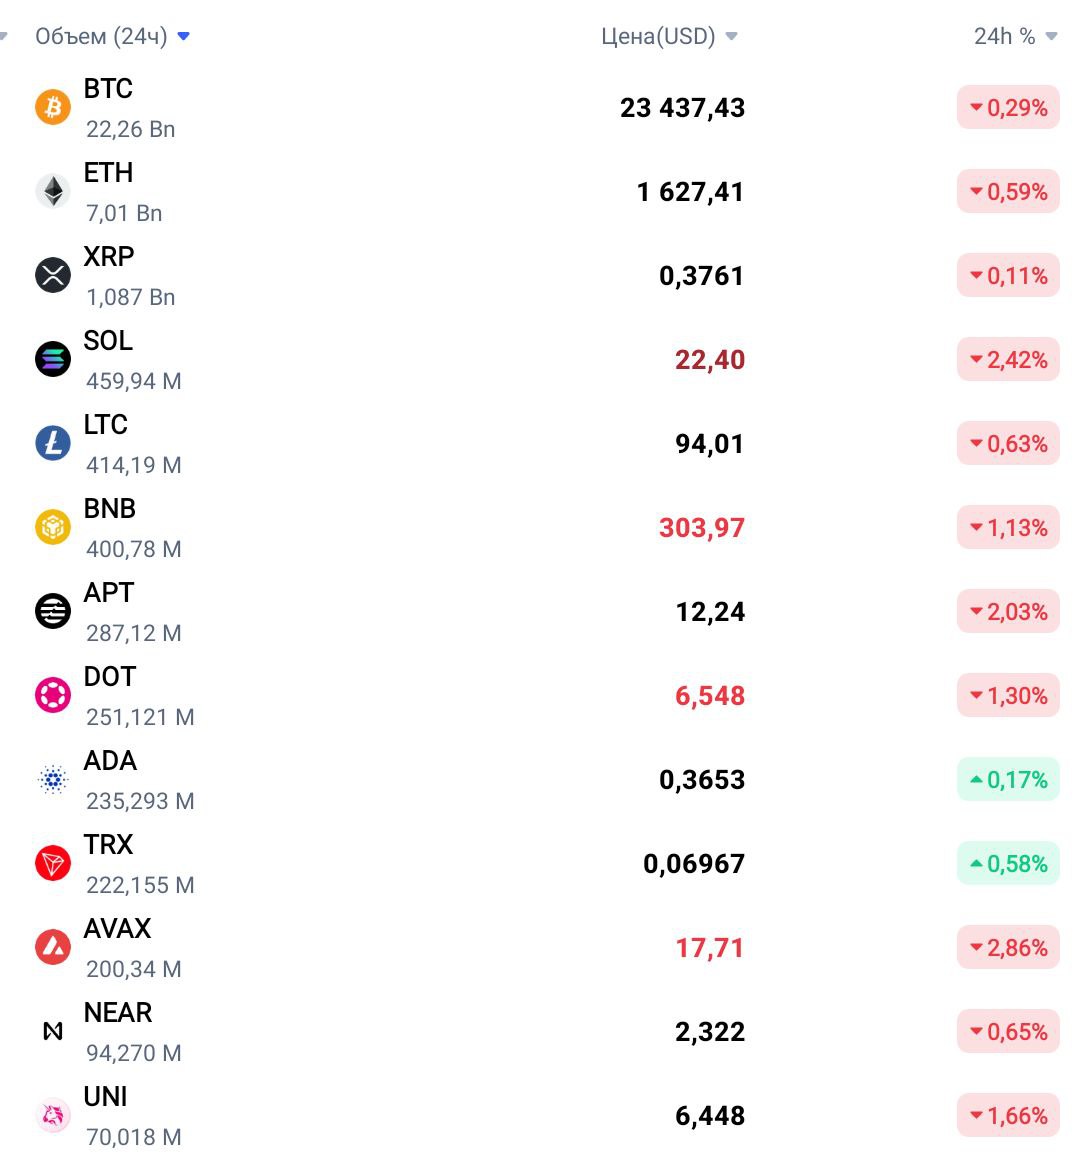1083x1173 pixels.
Task: Sort by Объем (24ч) column dropdown
Action: [x=112, y=36]
